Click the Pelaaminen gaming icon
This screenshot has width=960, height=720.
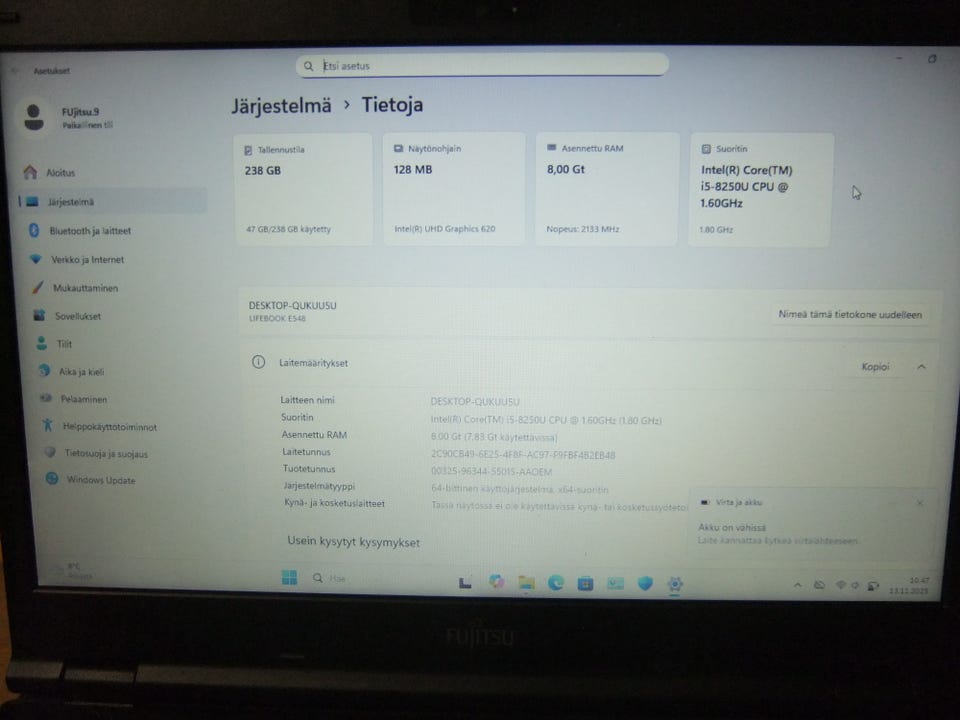(46, 399)
